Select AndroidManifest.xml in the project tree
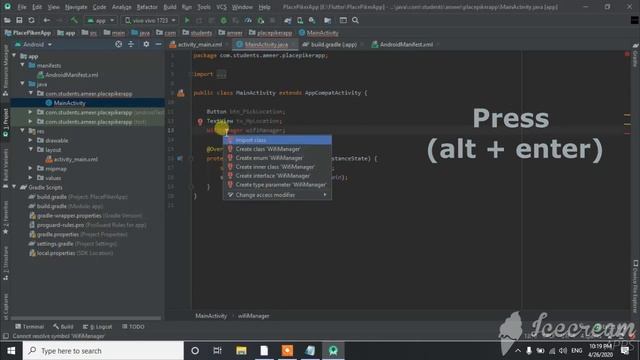 point(72,75)
